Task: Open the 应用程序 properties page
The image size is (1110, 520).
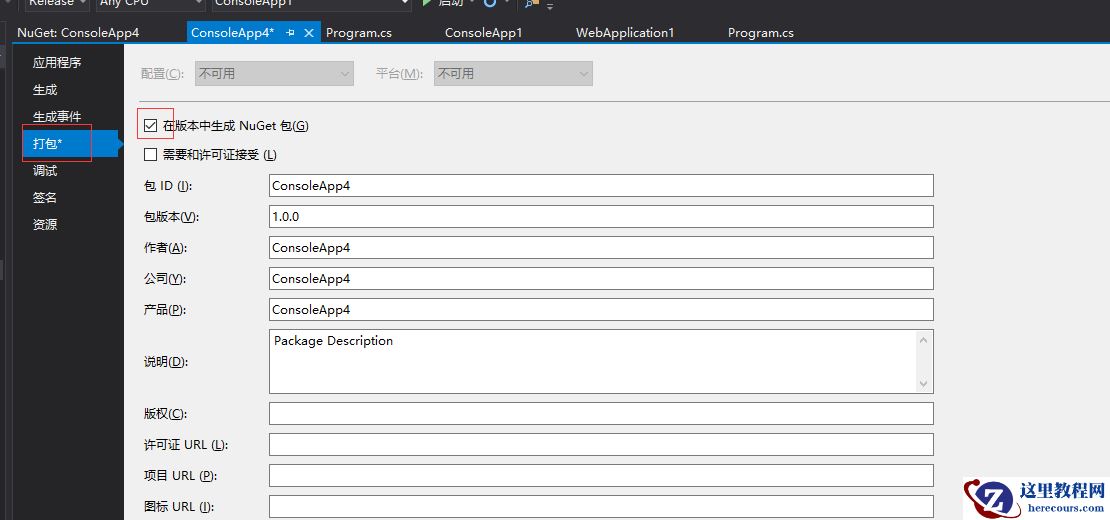Action: click(x=57, y=62)
